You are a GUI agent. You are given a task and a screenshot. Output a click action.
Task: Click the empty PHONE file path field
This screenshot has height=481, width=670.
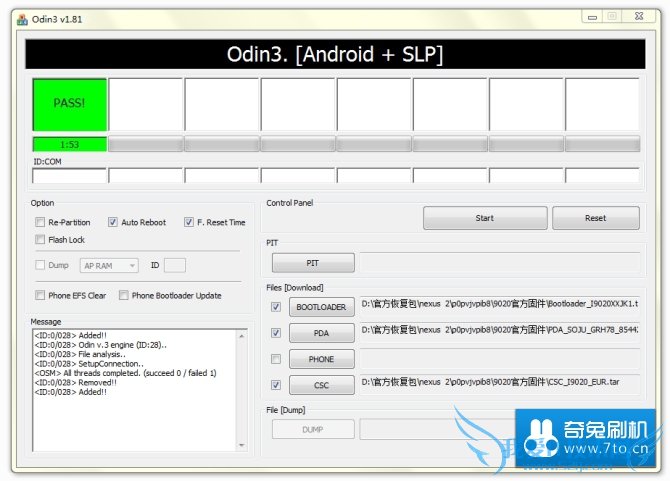tap(500, 359)
